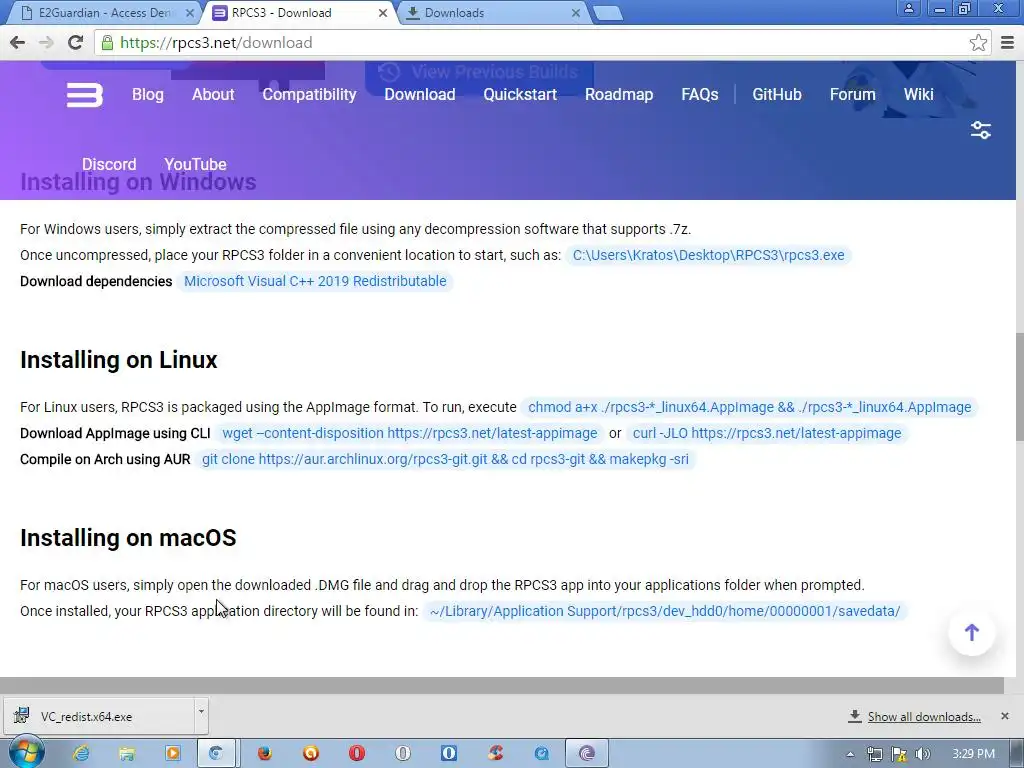Open the Quickstart guide
Viewport: 1024px width, 768px height.
(x=520, y=95)
